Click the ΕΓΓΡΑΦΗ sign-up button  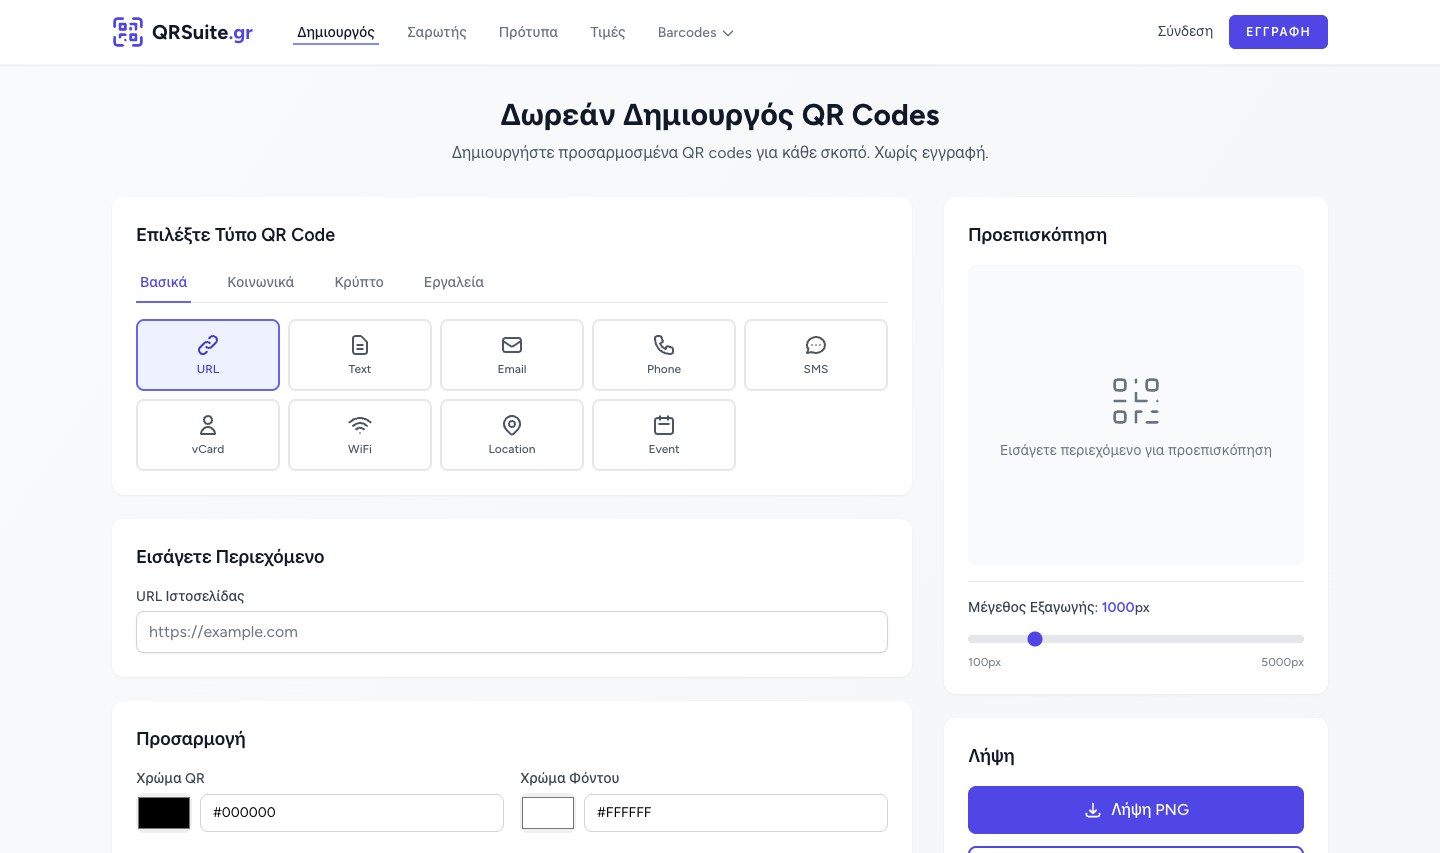coord(1278,32)
